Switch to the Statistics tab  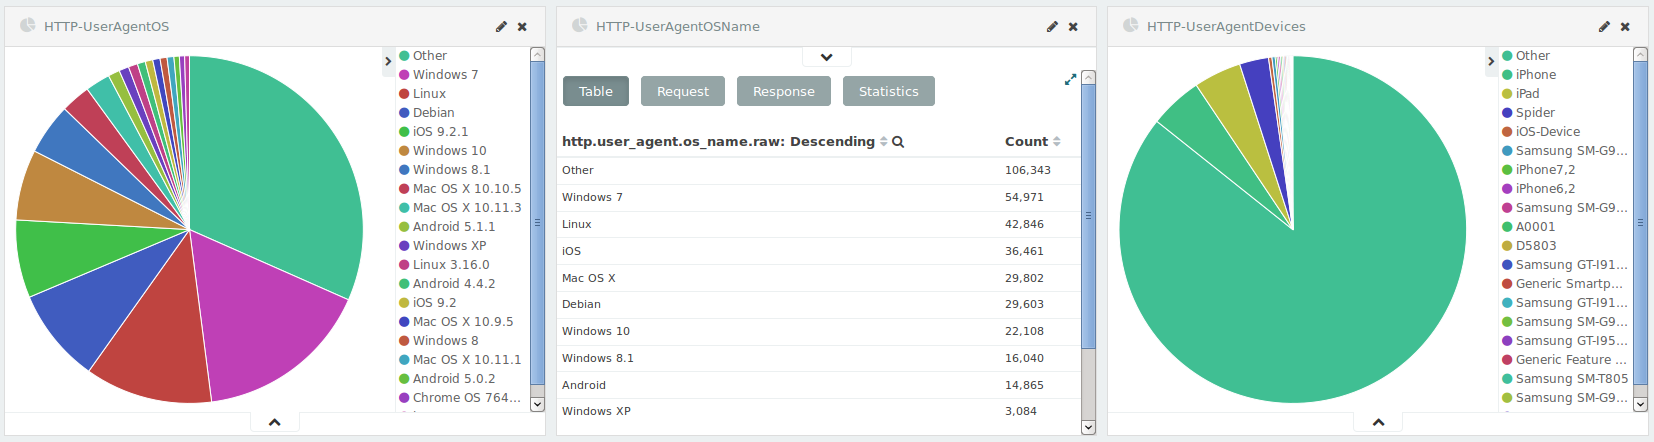(889, 91)
